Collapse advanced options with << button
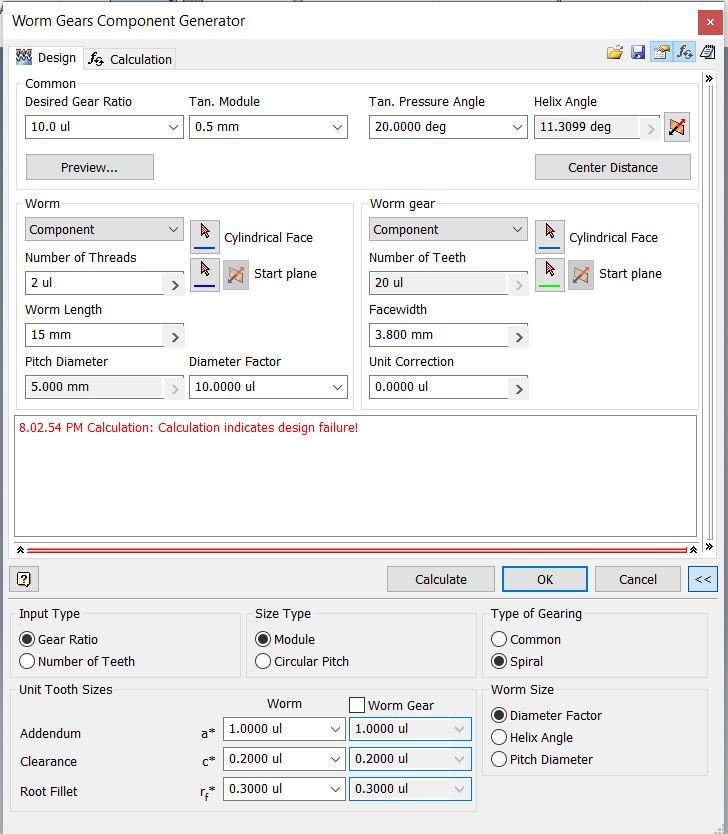 click(702, 579)
